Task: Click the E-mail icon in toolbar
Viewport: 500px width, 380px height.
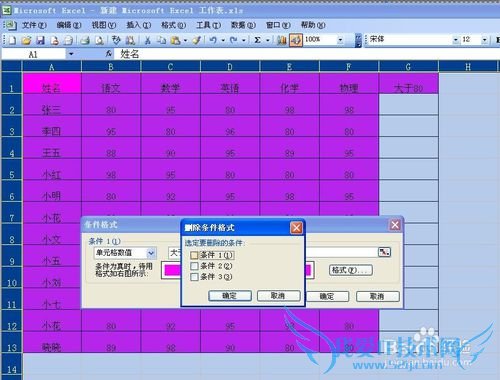Action: click(68, 40)
